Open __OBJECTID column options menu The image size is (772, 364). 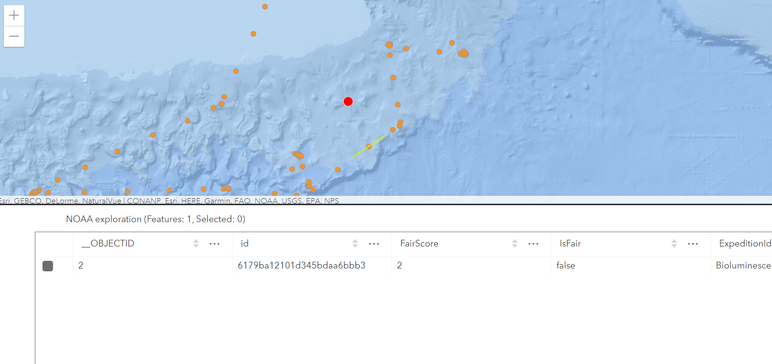(x=214, y=244)
